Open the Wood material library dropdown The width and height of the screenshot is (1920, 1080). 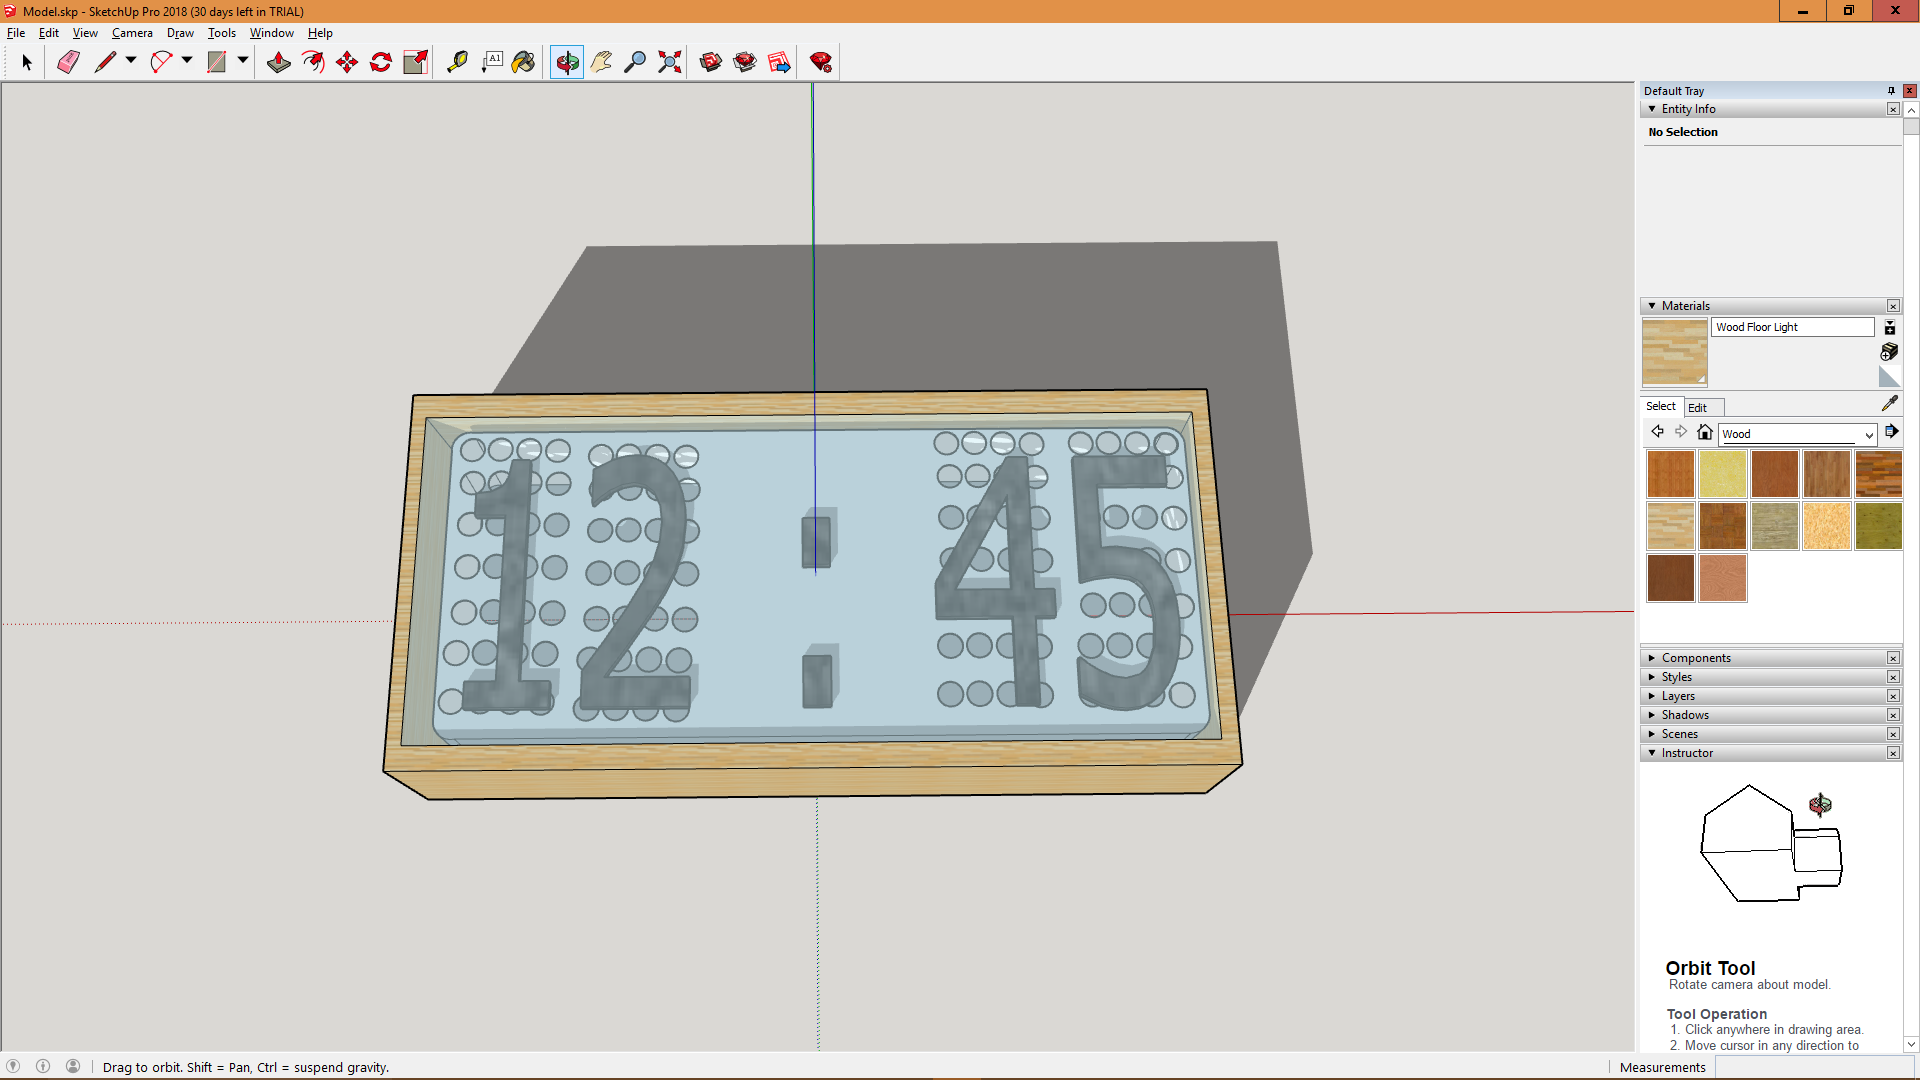click(x=1868, y=434)
